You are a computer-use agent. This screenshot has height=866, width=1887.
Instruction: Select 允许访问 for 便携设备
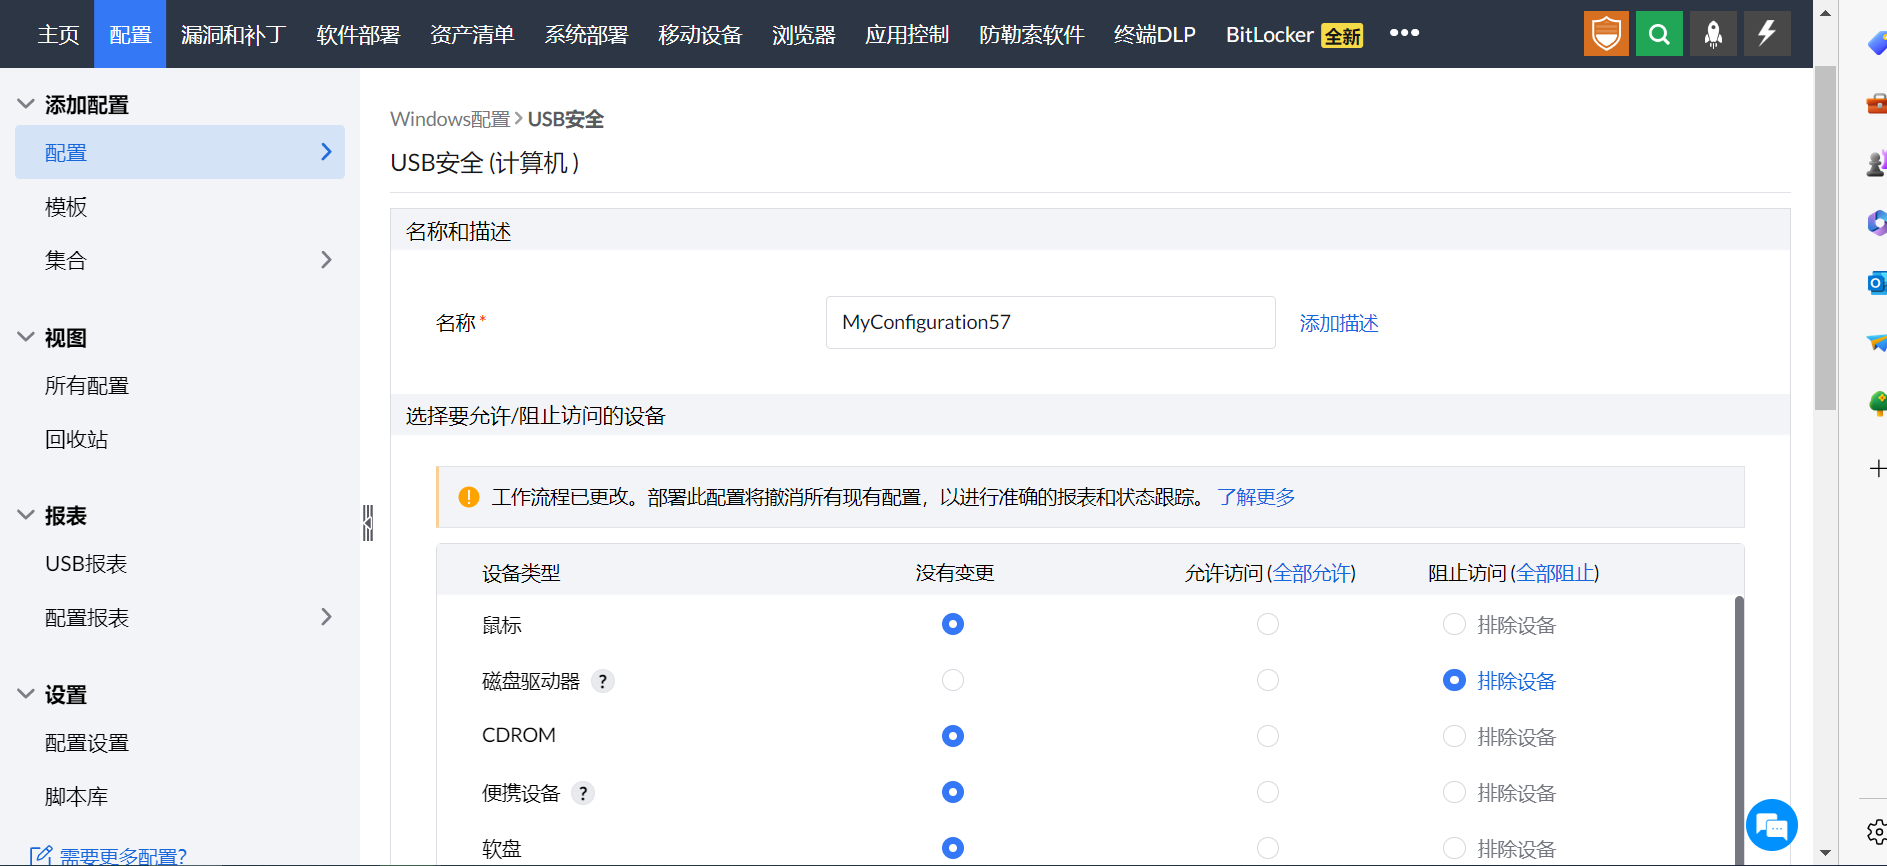(1268, 792)
